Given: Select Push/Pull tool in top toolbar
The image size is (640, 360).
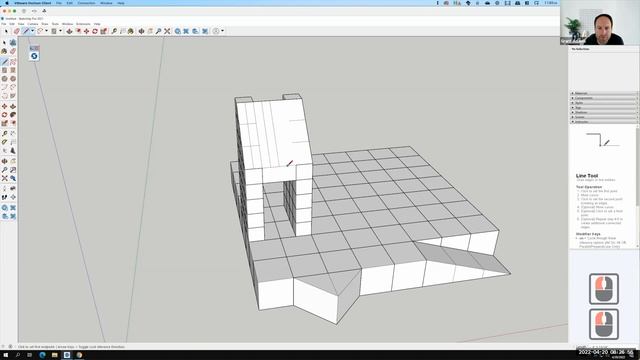Looking at the screenshot, I should [69, 31].
